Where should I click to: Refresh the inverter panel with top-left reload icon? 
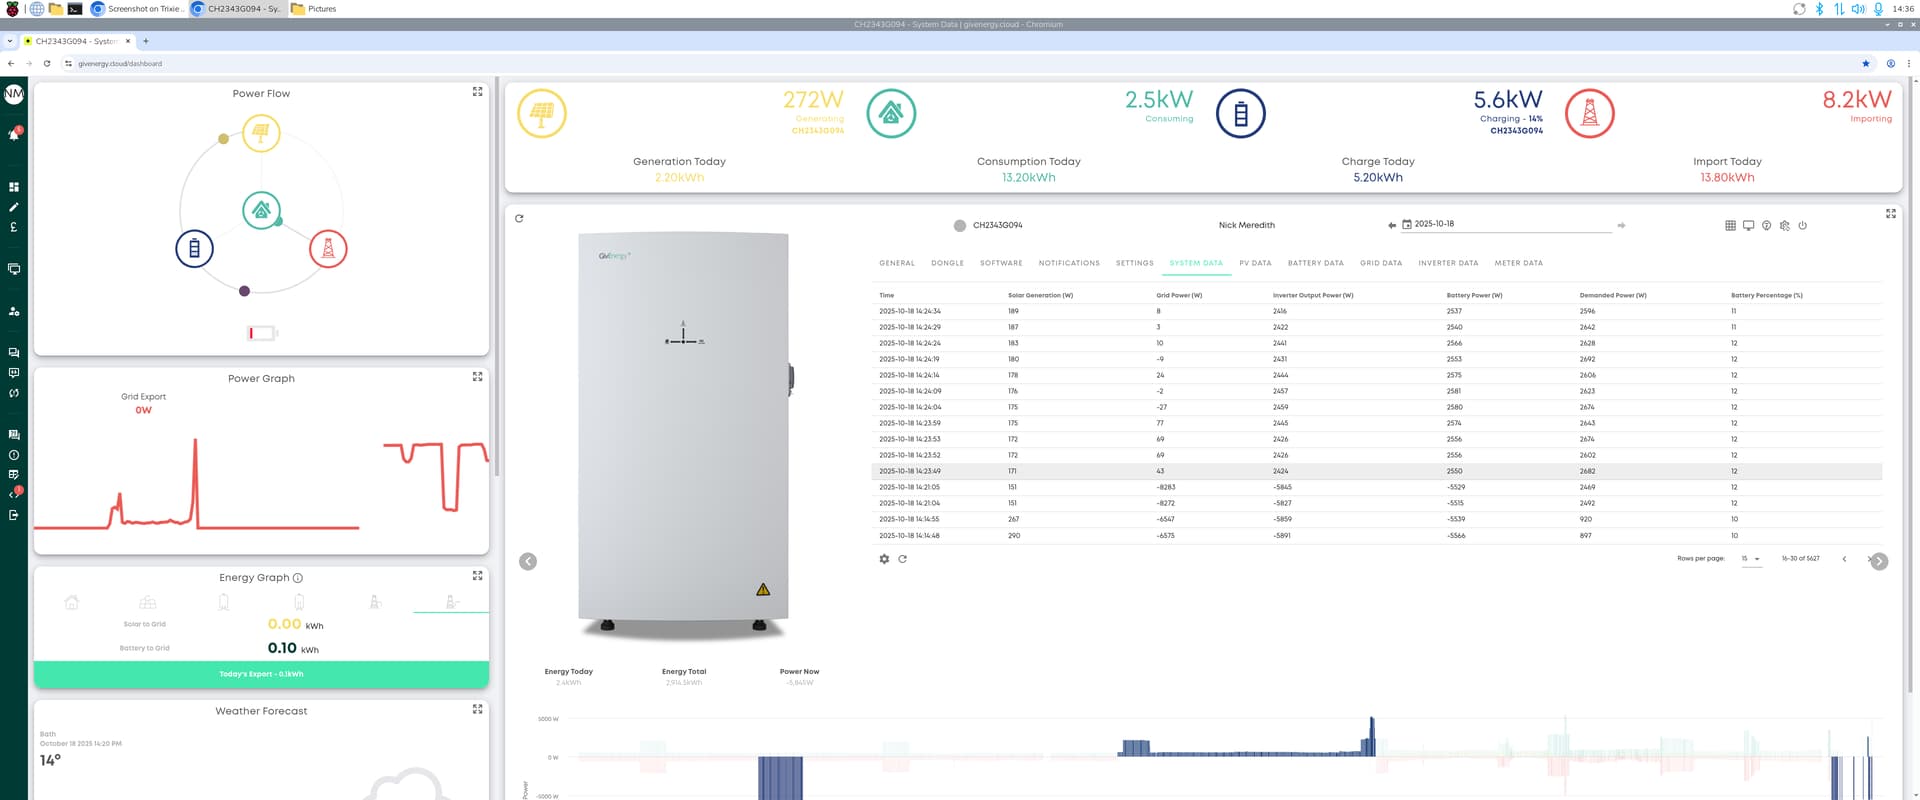tap(519, 218)
